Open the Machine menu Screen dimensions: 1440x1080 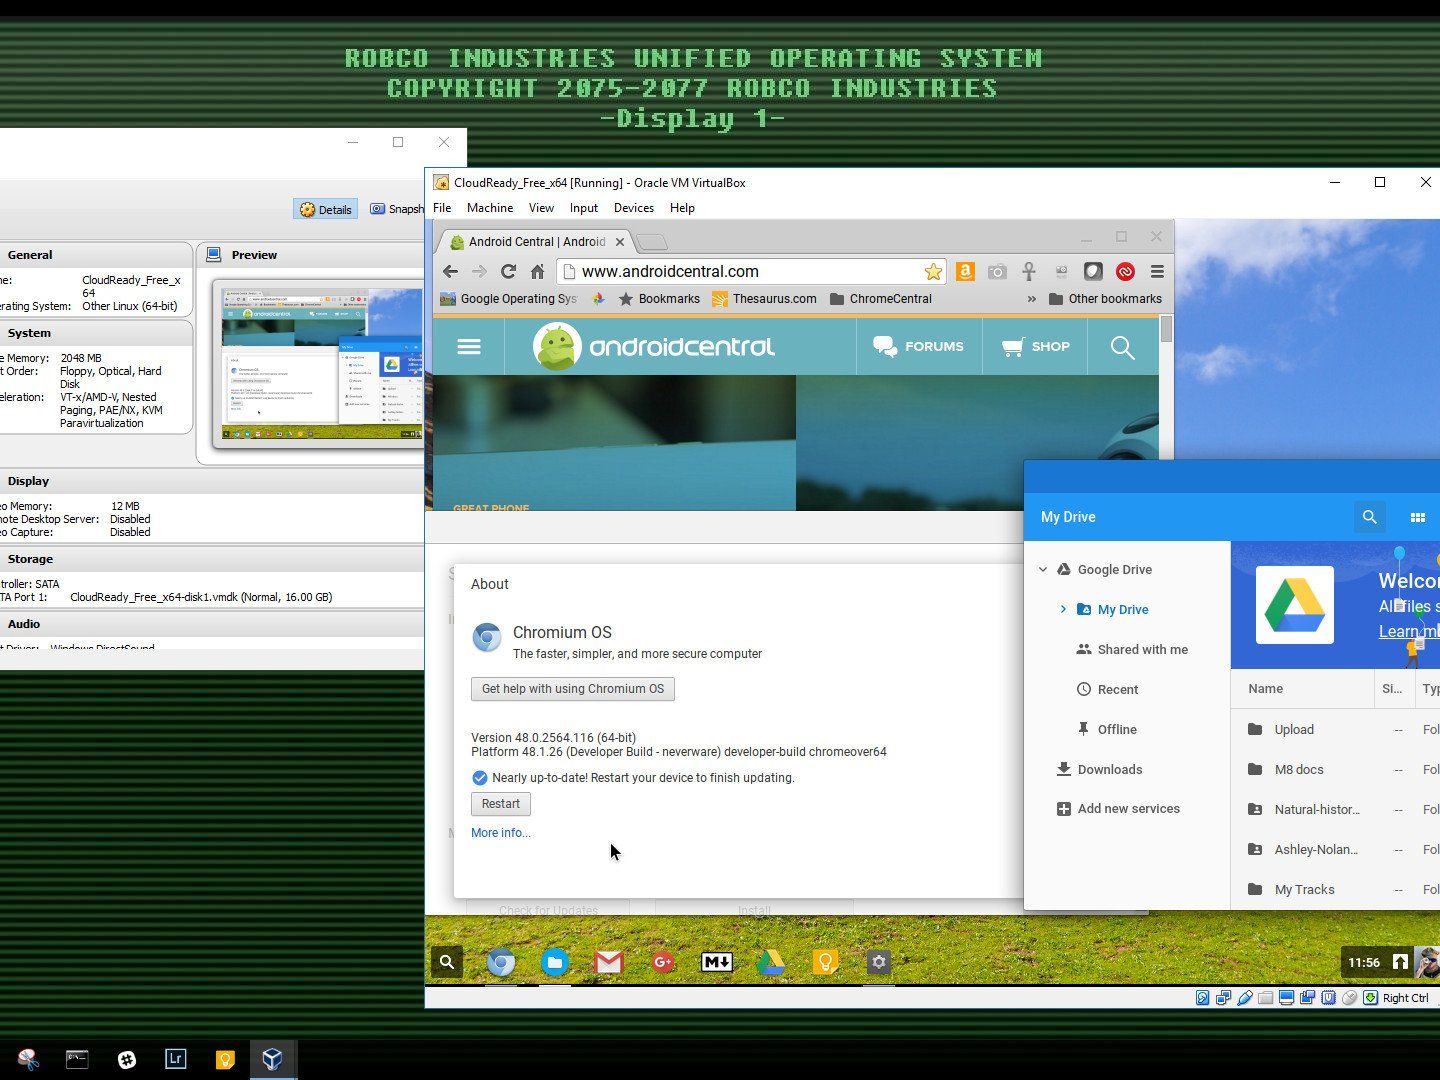[489, 208]
